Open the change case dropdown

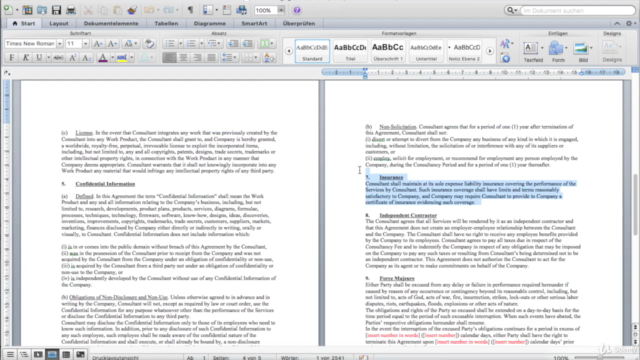tap(131, 44)
